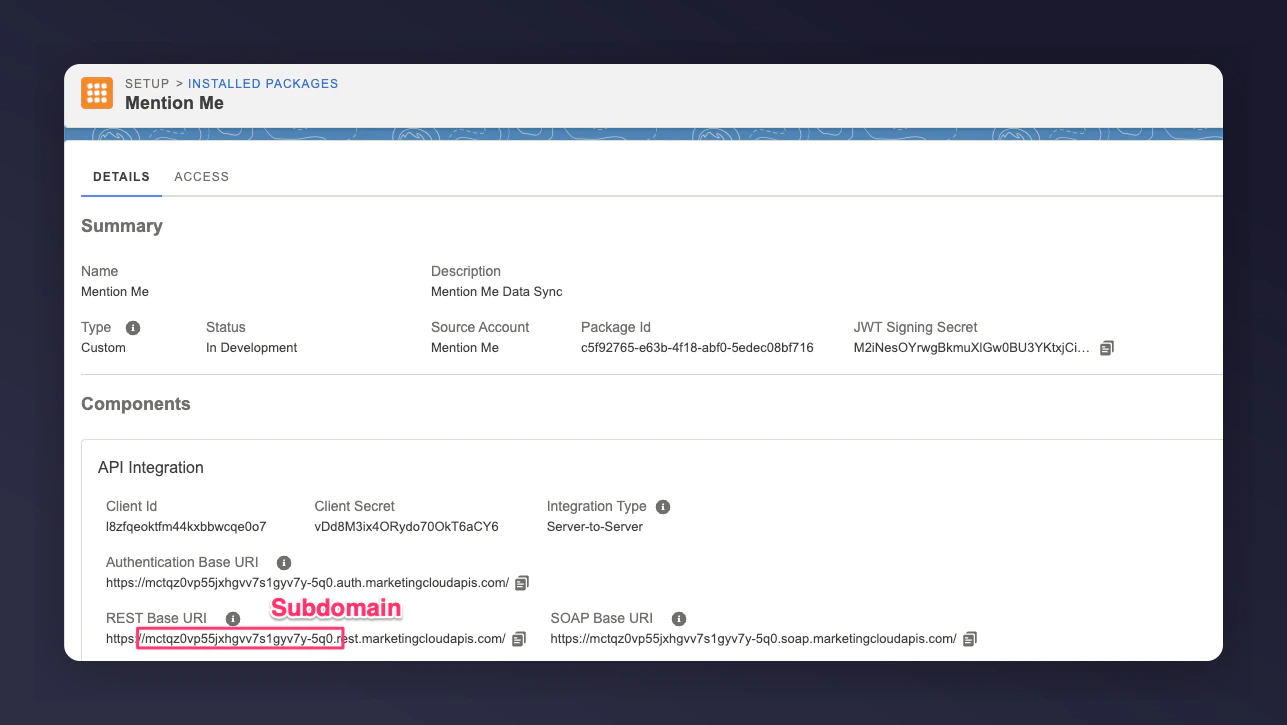Click the 'Mention Me Data Sync' description
1287x725 pixels.
click(x=497, y=292)
